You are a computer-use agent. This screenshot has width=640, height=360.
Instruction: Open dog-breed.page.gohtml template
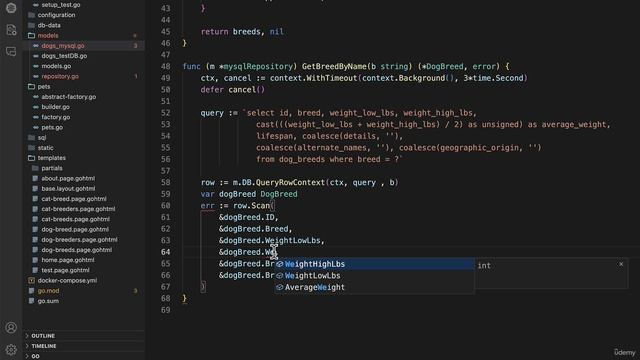tap(84, 229)
